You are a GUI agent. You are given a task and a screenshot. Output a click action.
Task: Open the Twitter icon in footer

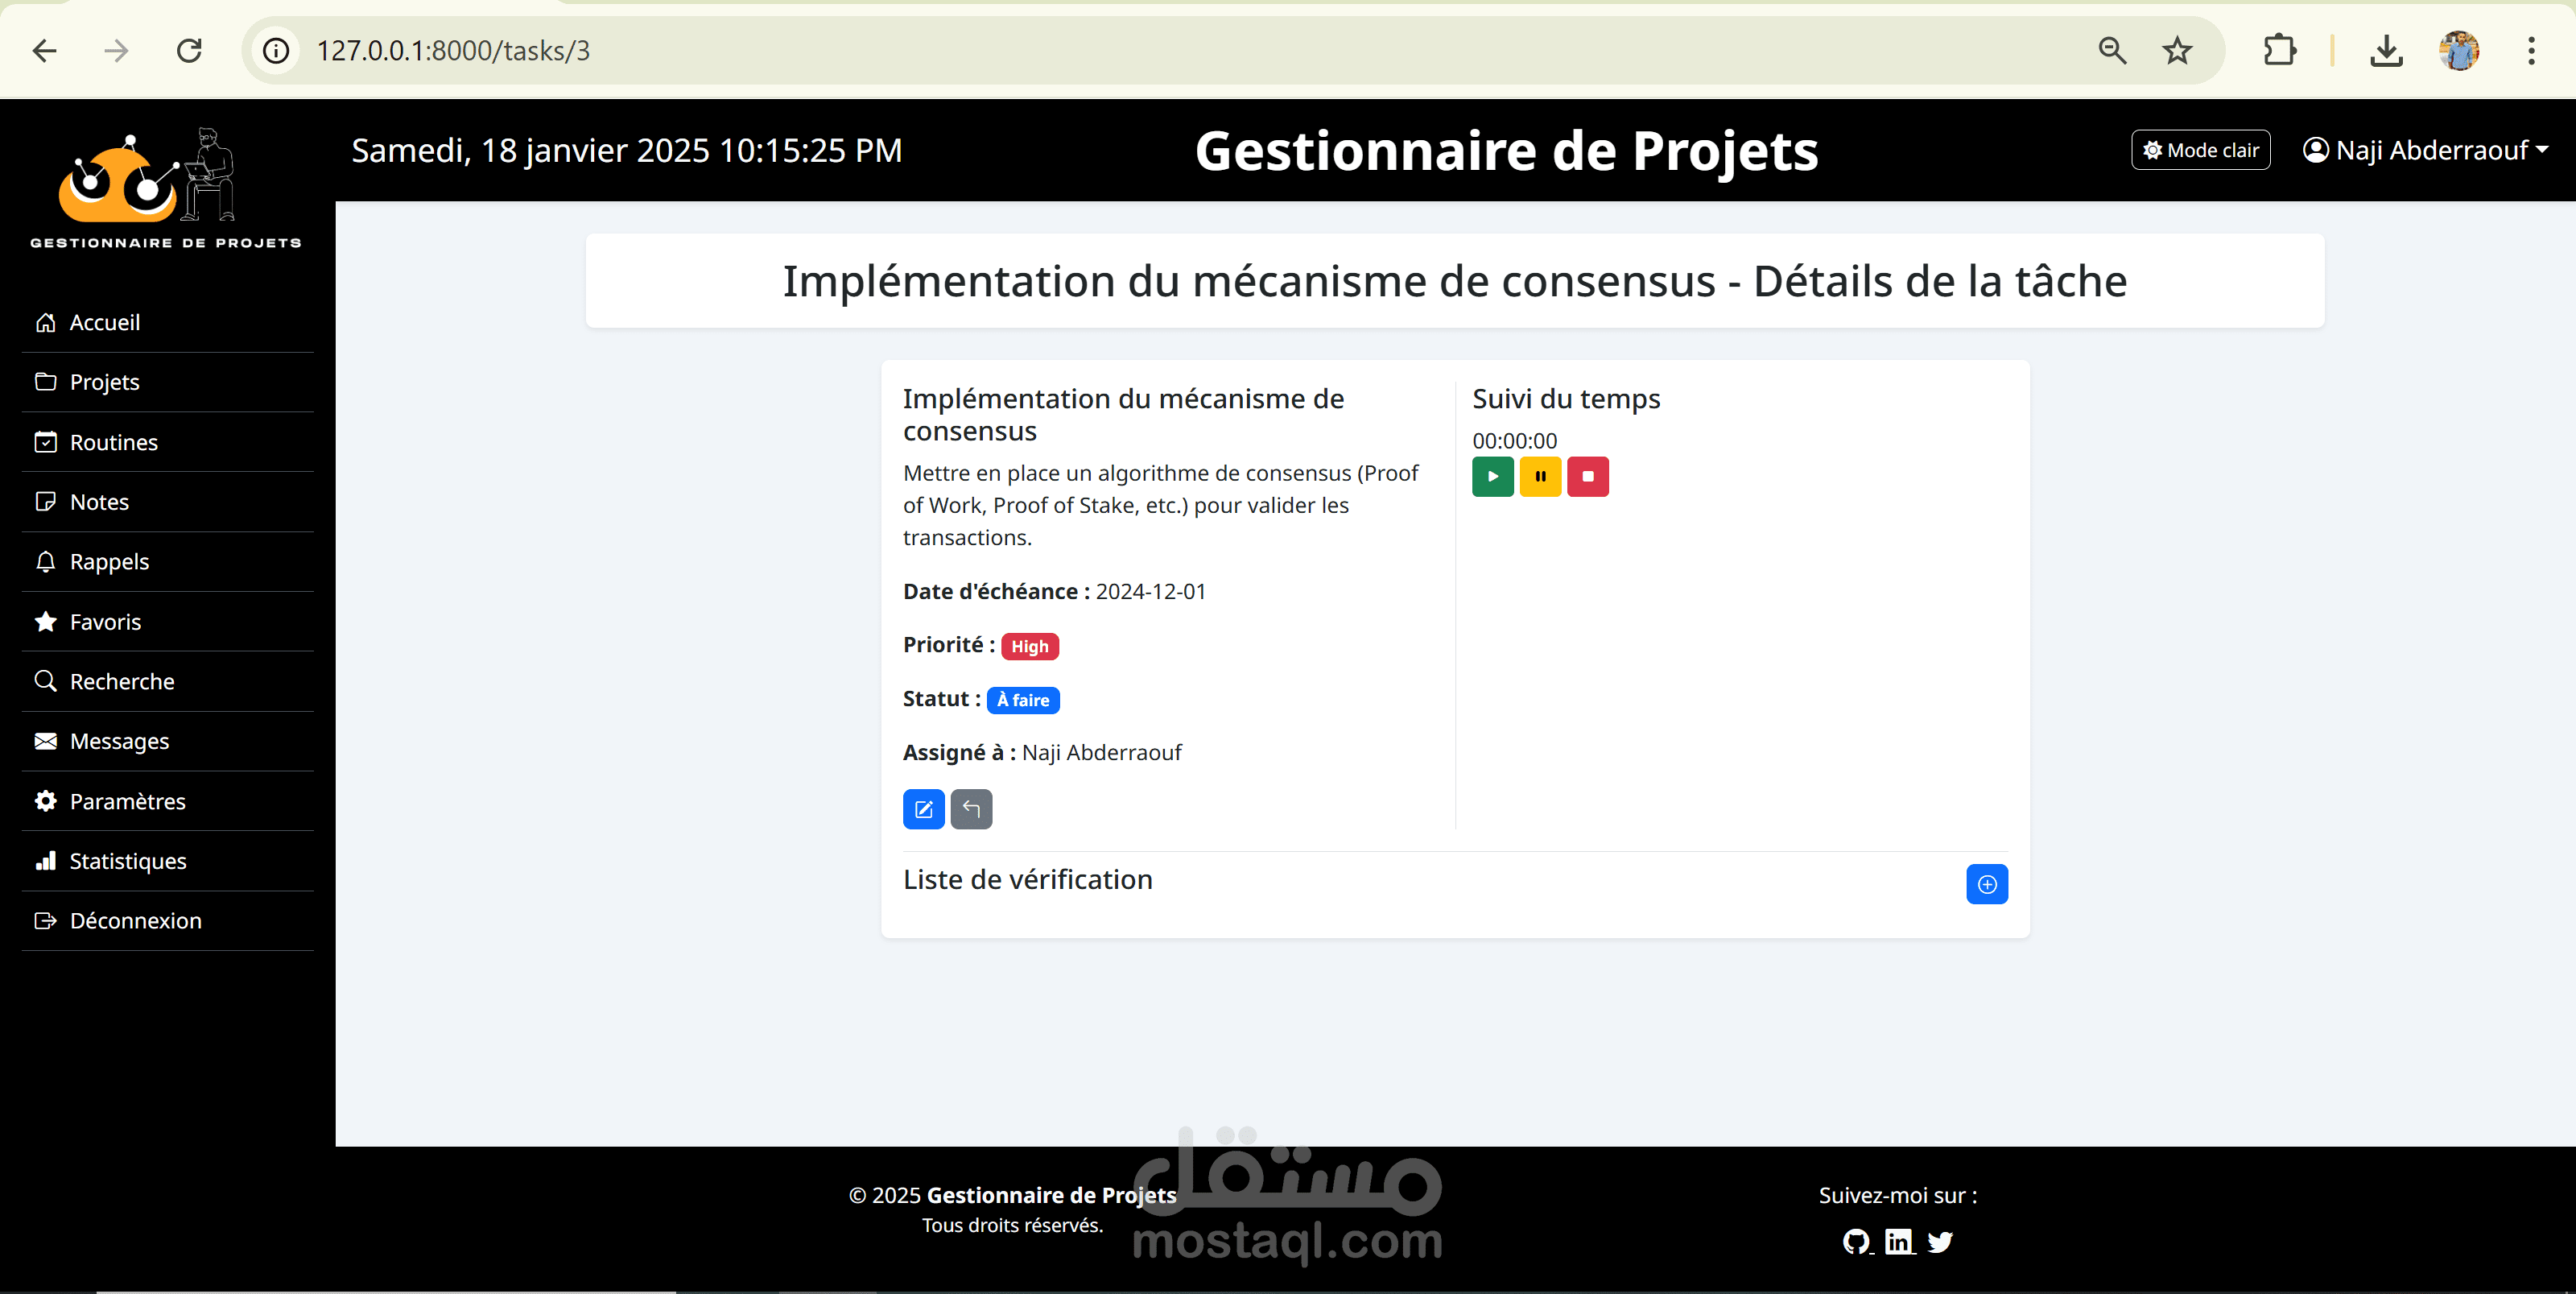(x=1940, y=1241)
